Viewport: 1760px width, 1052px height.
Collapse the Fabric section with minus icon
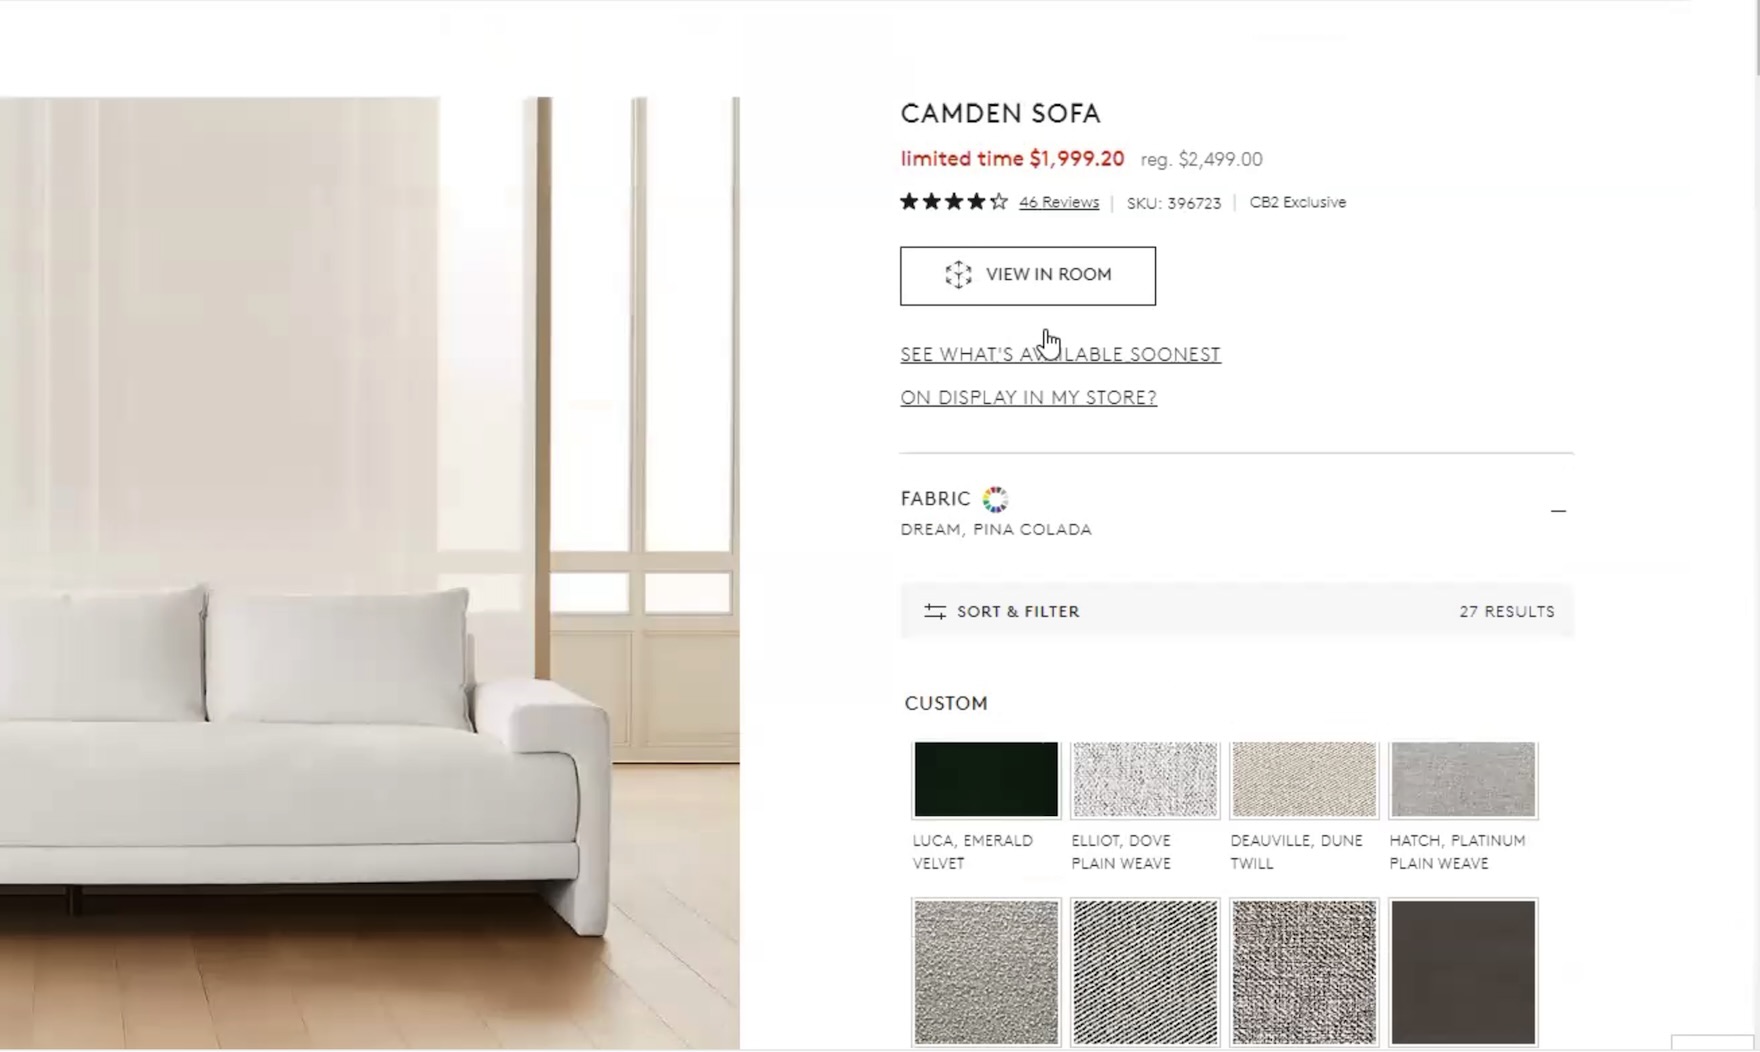click(1558, 511)
